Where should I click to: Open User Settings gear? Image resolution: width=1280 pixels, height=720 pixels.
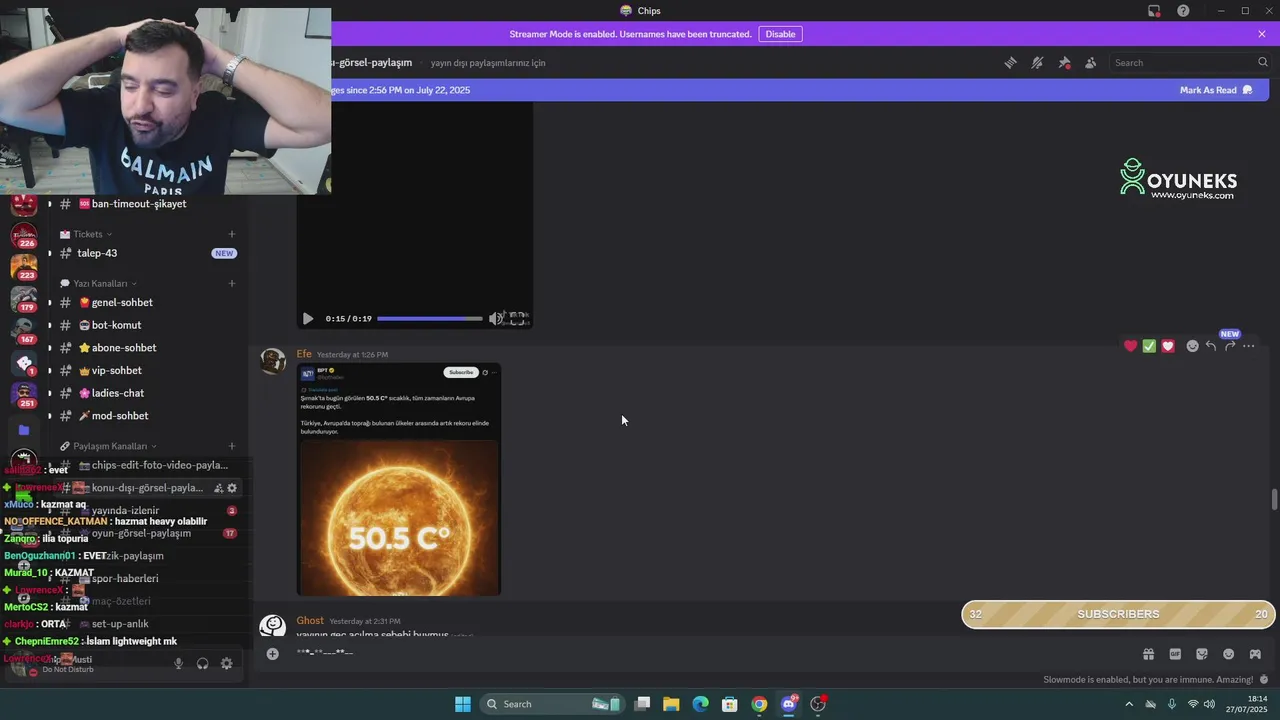(x=227, y=663)
